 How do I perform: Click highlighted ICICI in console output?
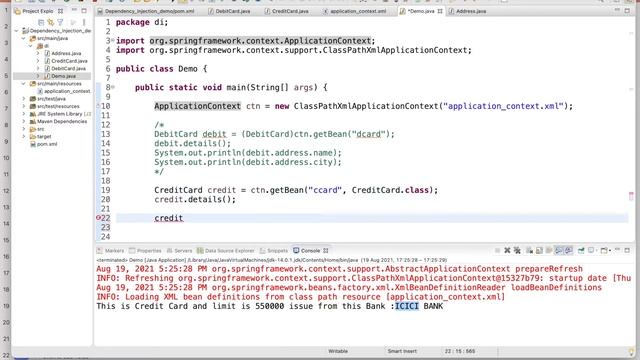pyautogui.click(x=407, y=306)
